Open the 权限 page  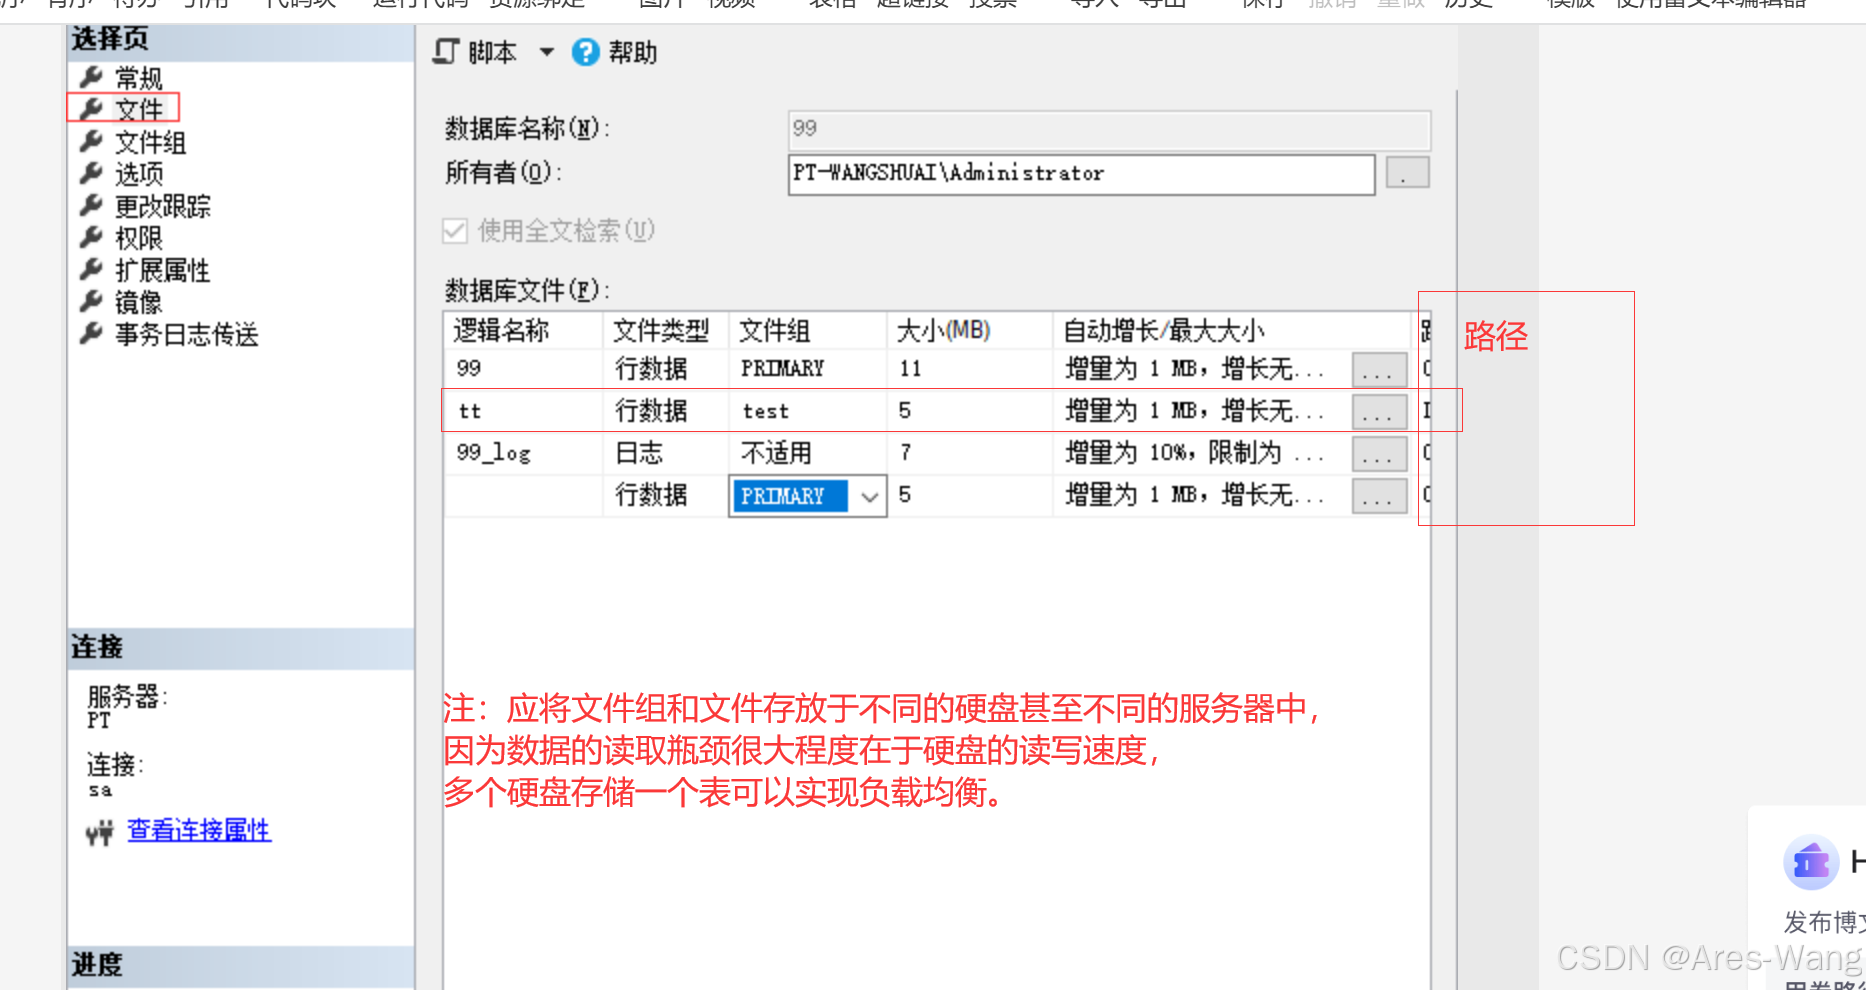[x=138, y=238]
